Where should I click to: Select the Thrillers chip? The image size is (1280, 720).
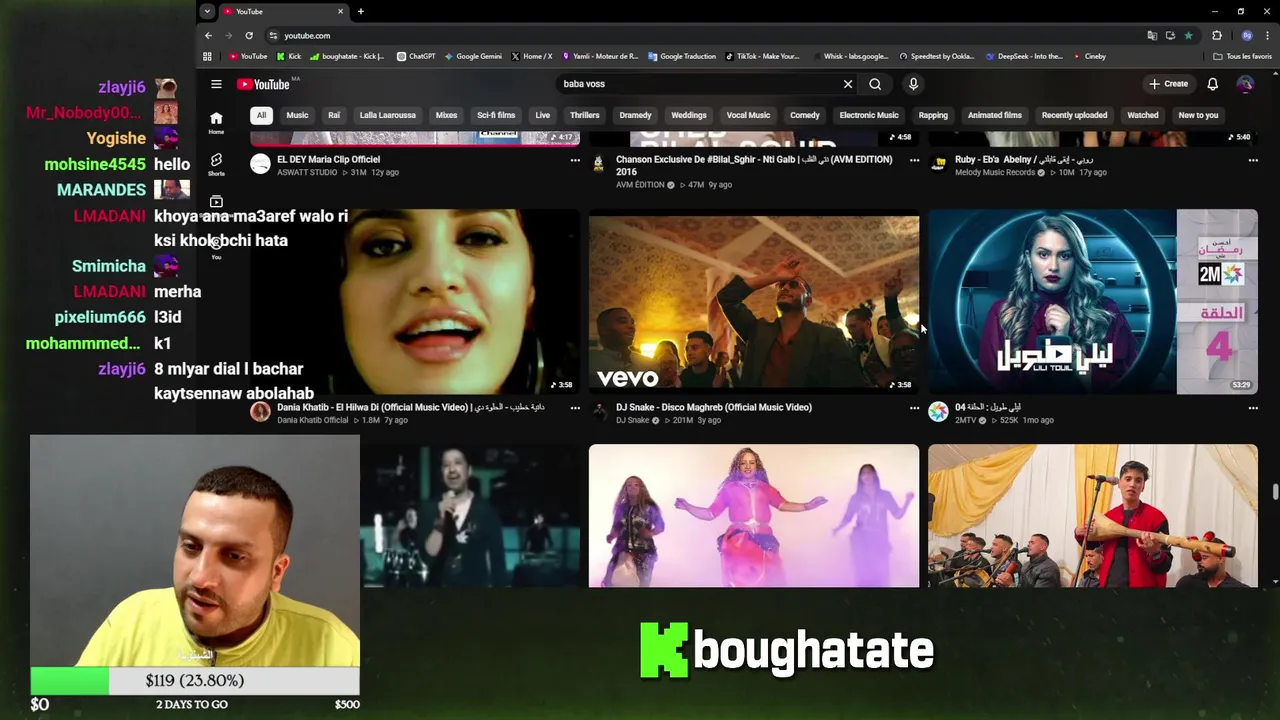click(585, 115)
